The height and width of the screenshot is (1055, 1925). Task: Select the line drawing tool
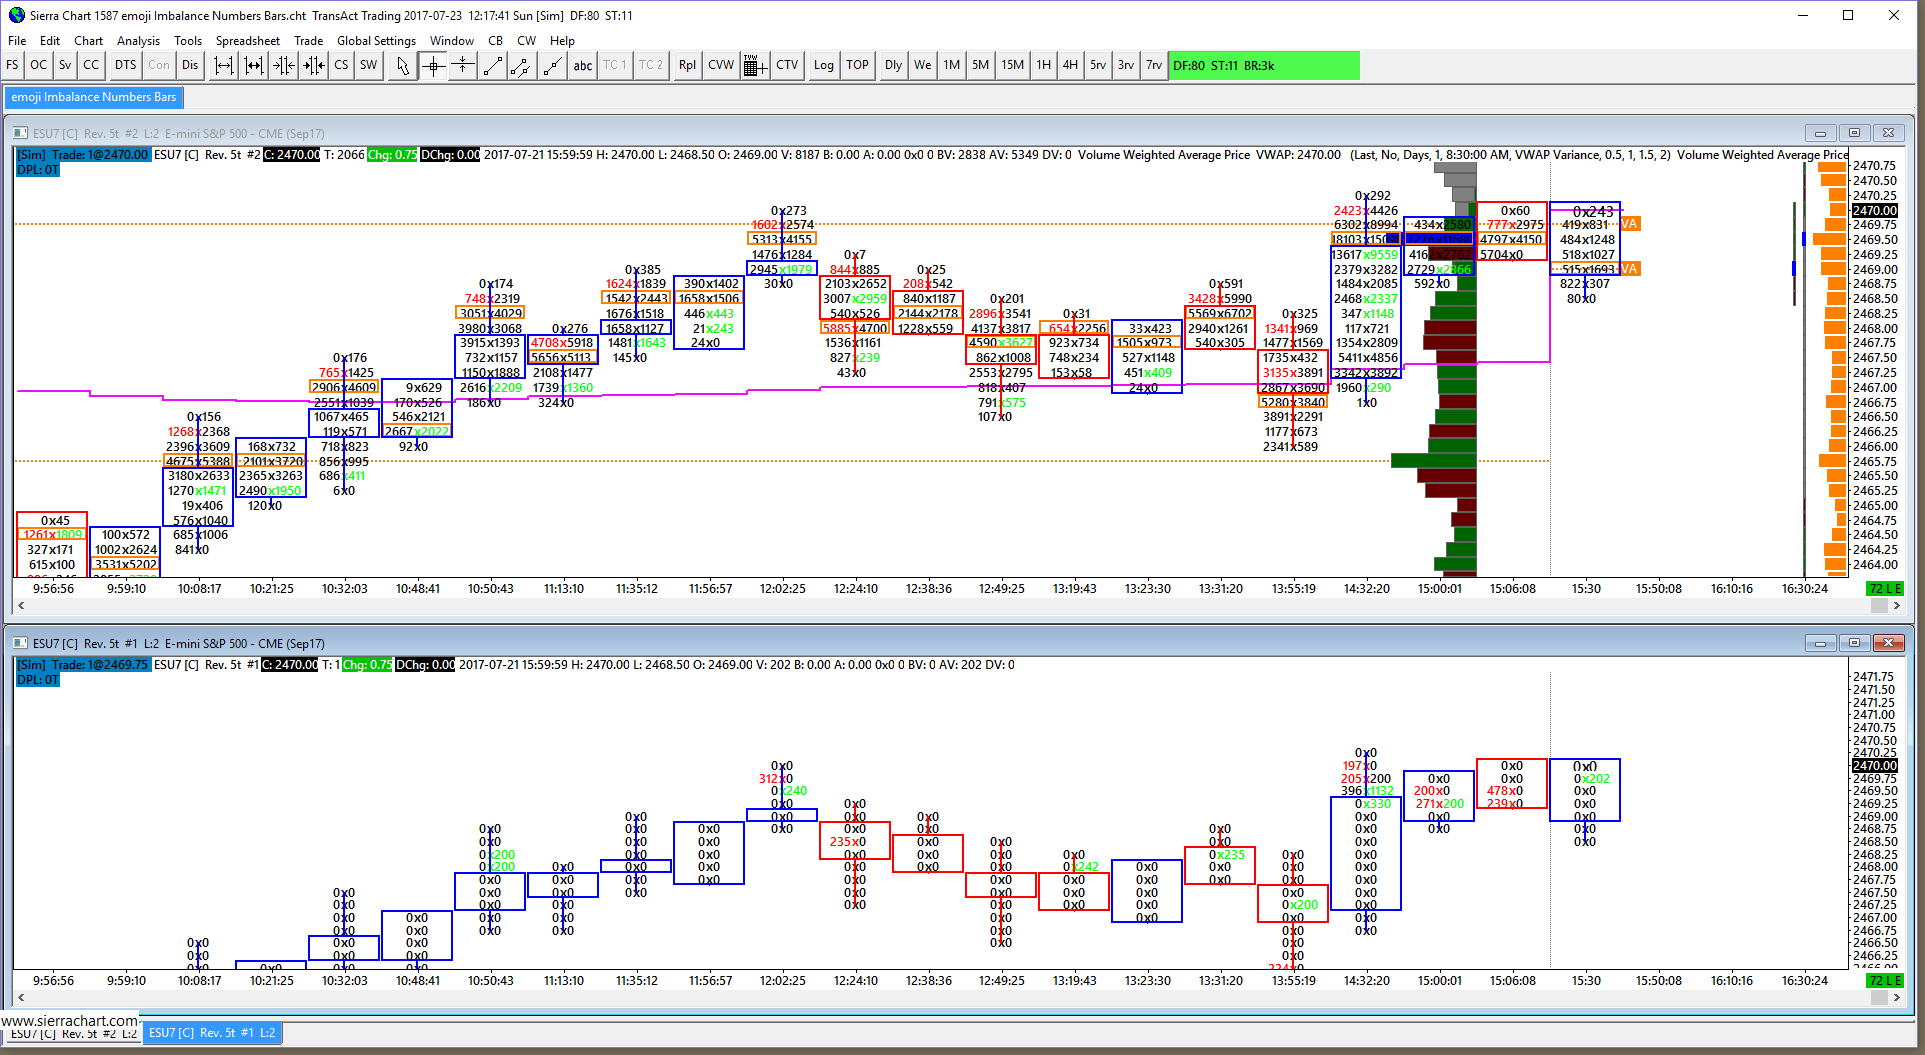[492, 65]
